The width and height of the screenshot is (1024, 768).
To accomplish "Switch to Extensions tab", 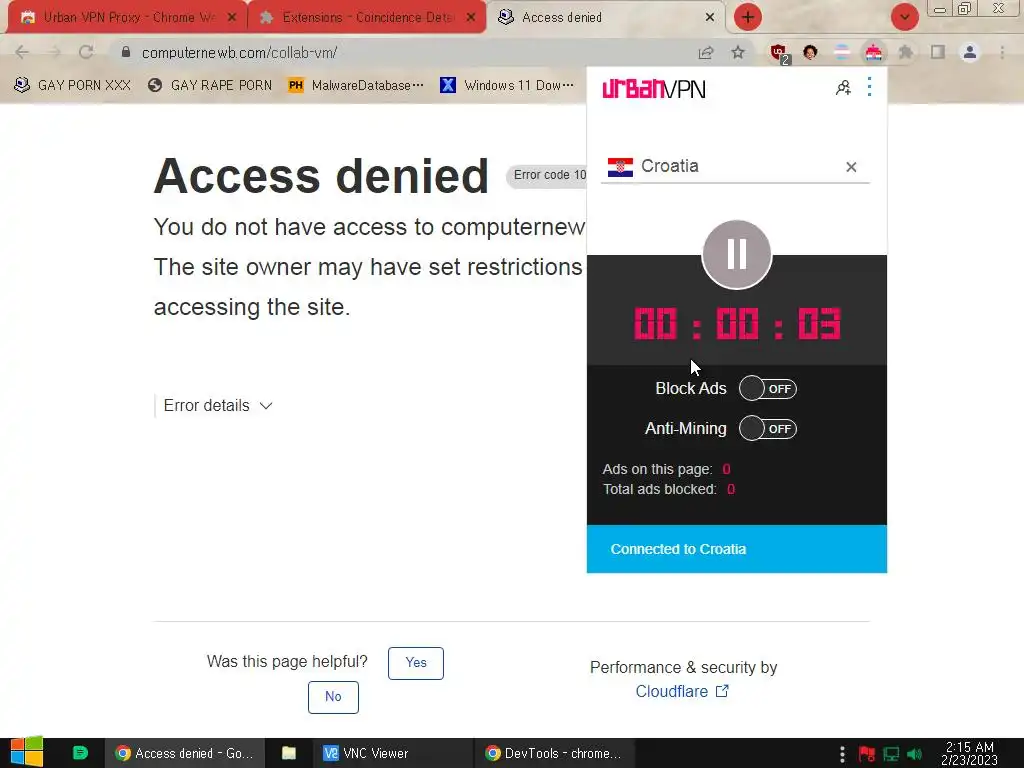I will tap(367, 18).
